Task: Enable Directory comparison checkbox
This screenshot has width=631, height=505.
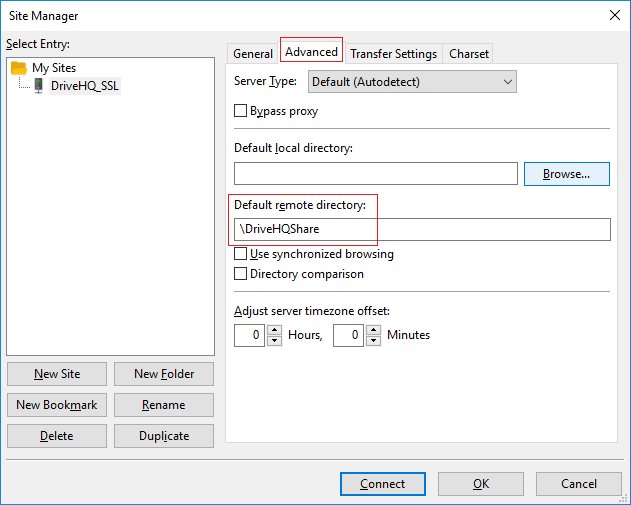Action: (241, 273)
